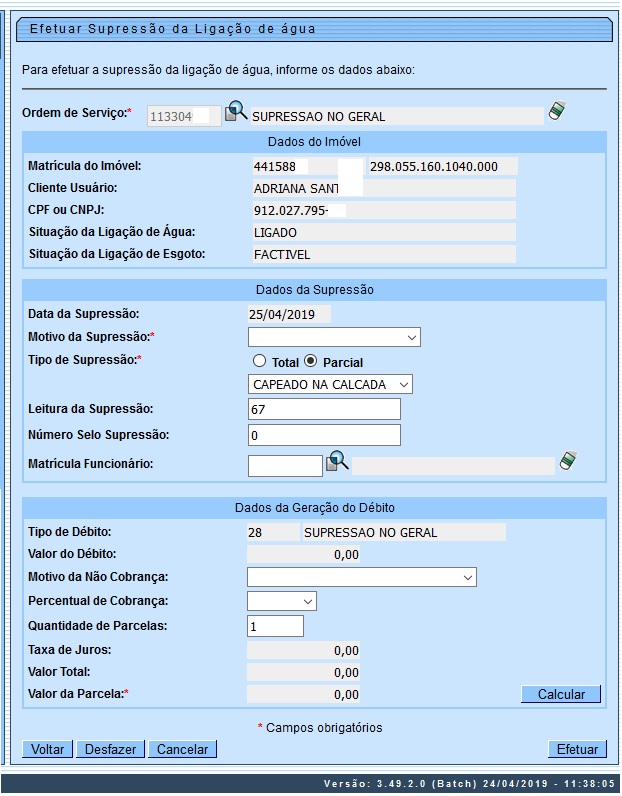This screenshot has width=622, height=796.
Task: Click the Valor da Parcela 0,00 value
Action: (x=303, y=694)
